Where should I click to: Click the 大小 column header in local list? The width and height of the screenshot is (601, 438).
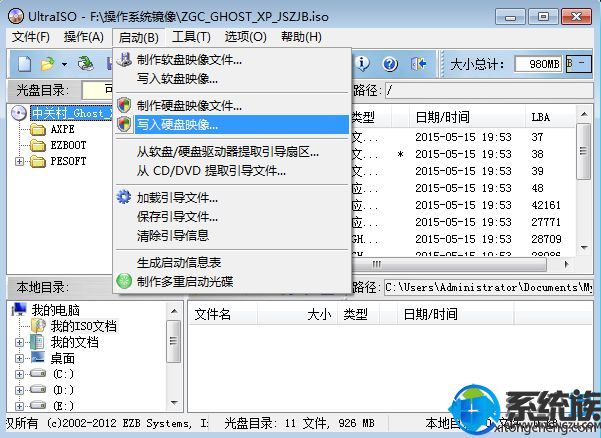[297, 315]
